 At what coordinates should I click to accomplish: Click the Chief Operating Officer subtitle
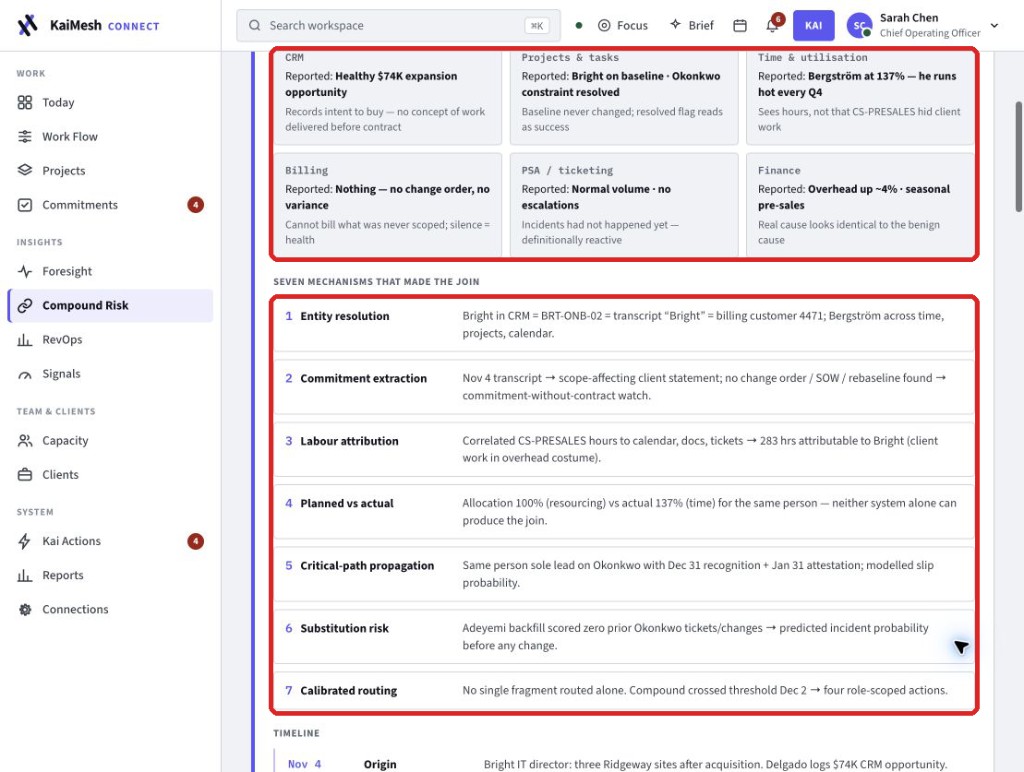point(930,33)
